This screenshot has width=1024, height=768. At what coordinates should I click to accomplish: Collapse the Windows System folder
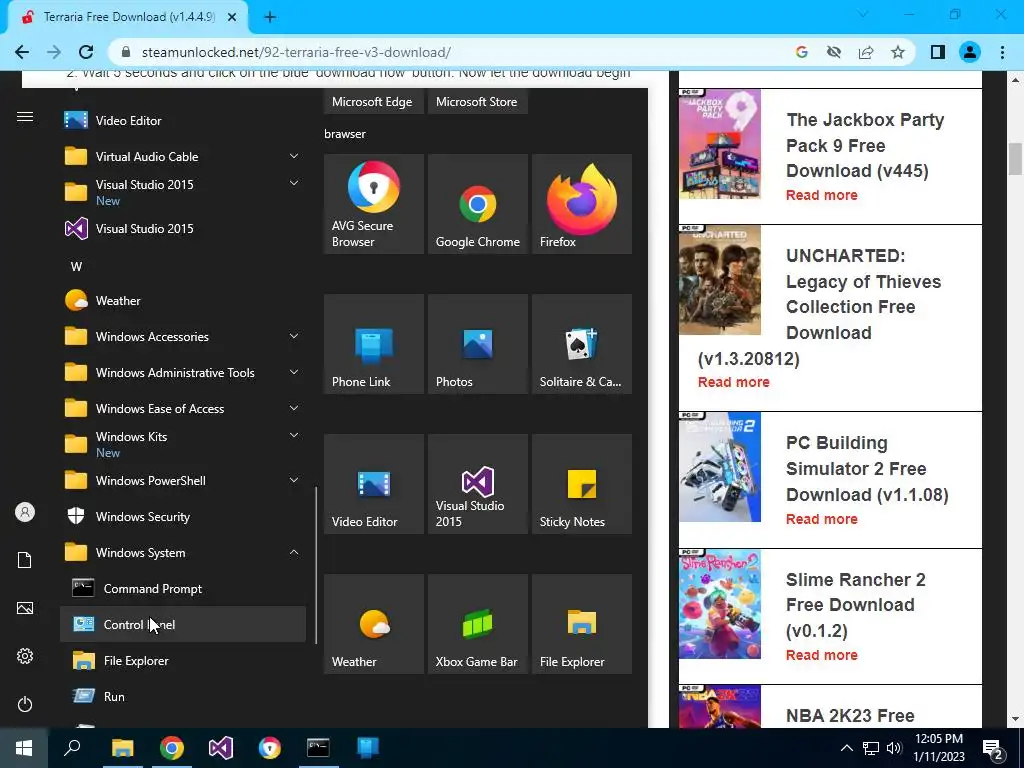tap(183, 552)
